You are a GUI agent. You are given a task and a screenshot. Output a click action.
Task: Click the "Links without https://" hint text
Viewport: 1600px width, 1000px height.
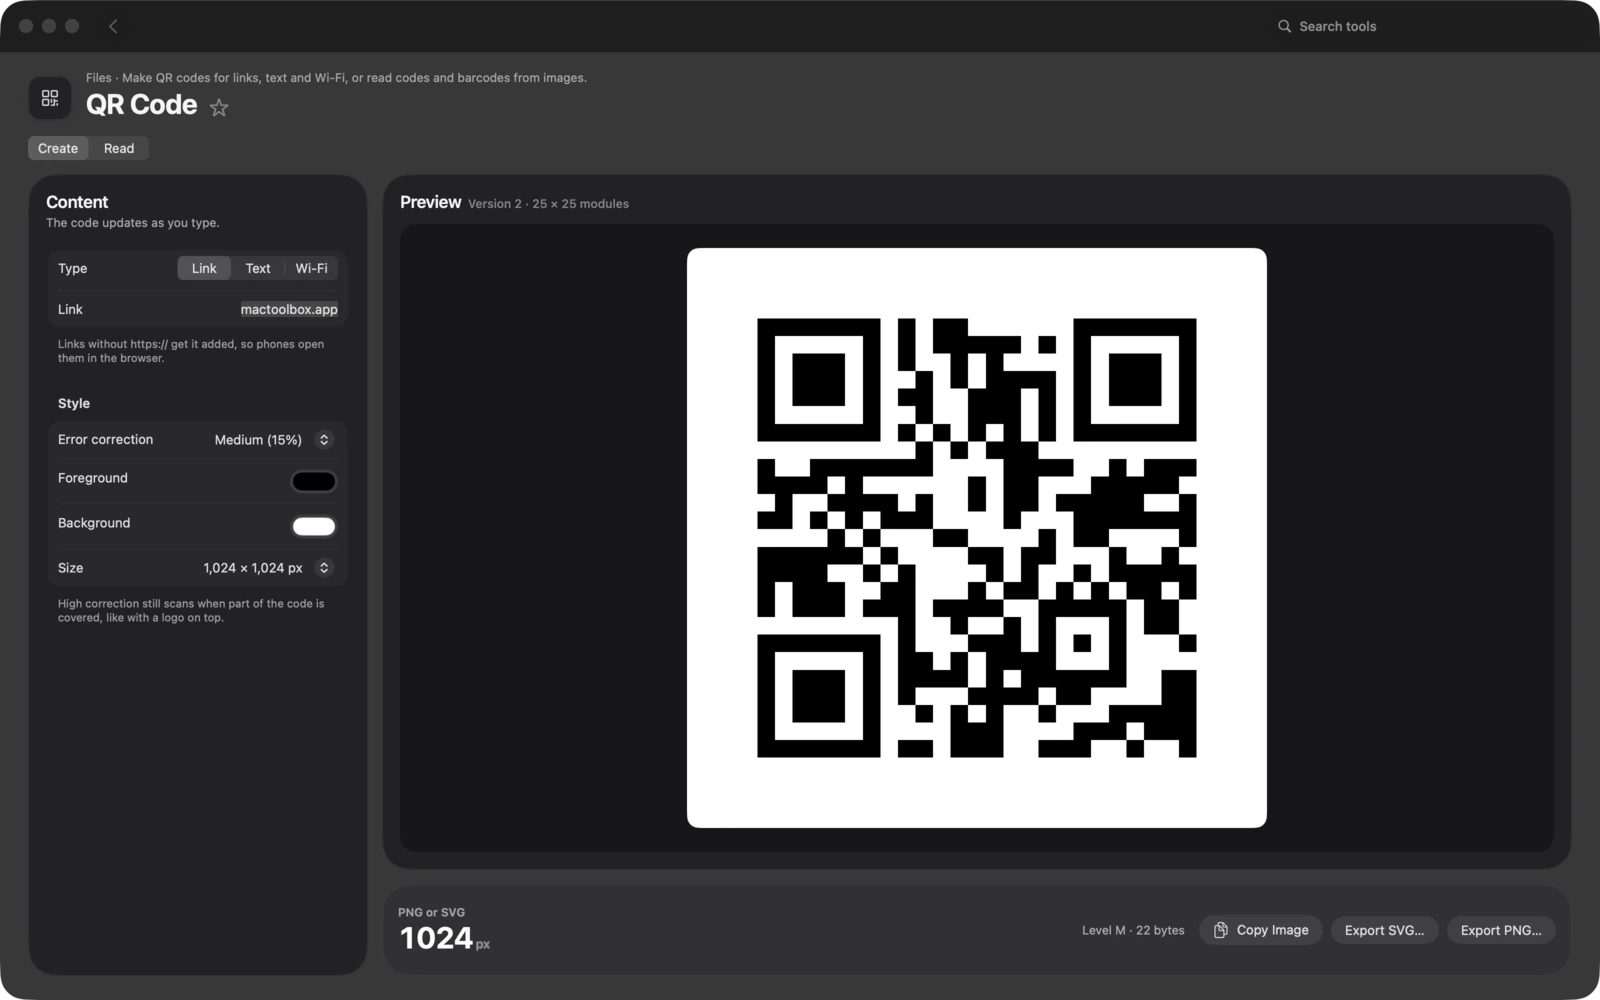pyautogui.click(x=191, y=351)
